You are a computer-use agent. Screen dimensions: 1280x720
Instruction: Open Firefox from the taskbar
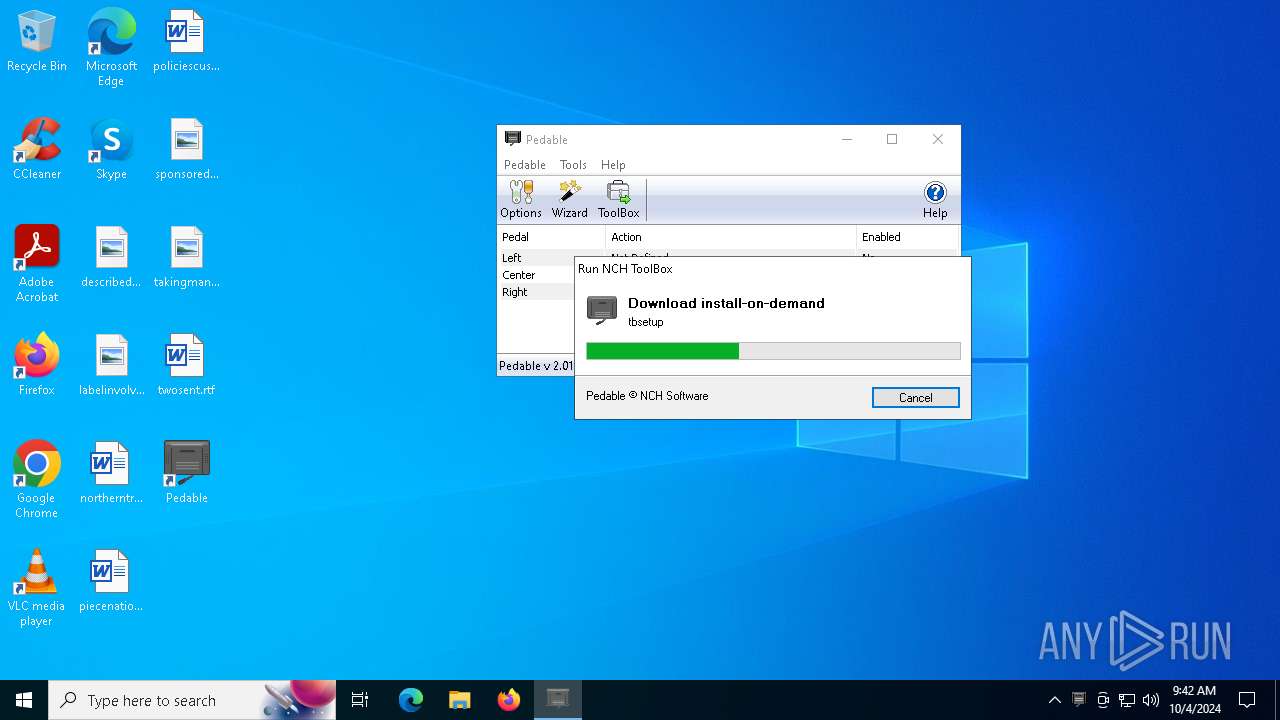[x=509, y=700]
